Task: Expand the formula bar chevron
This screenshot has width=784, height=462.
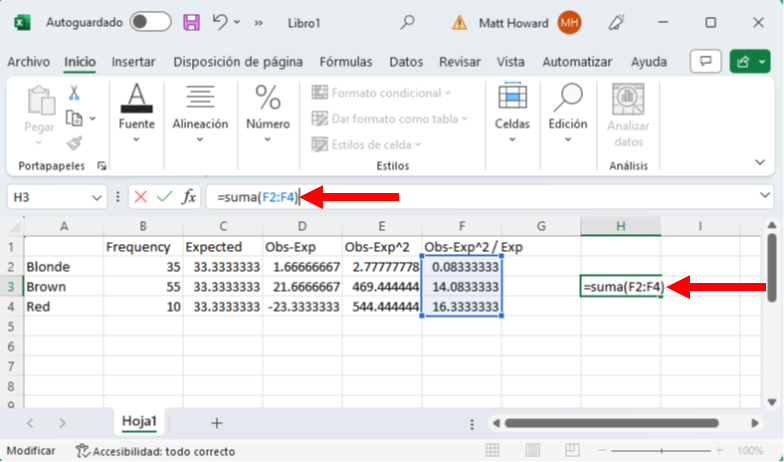Action: point(766,197)
